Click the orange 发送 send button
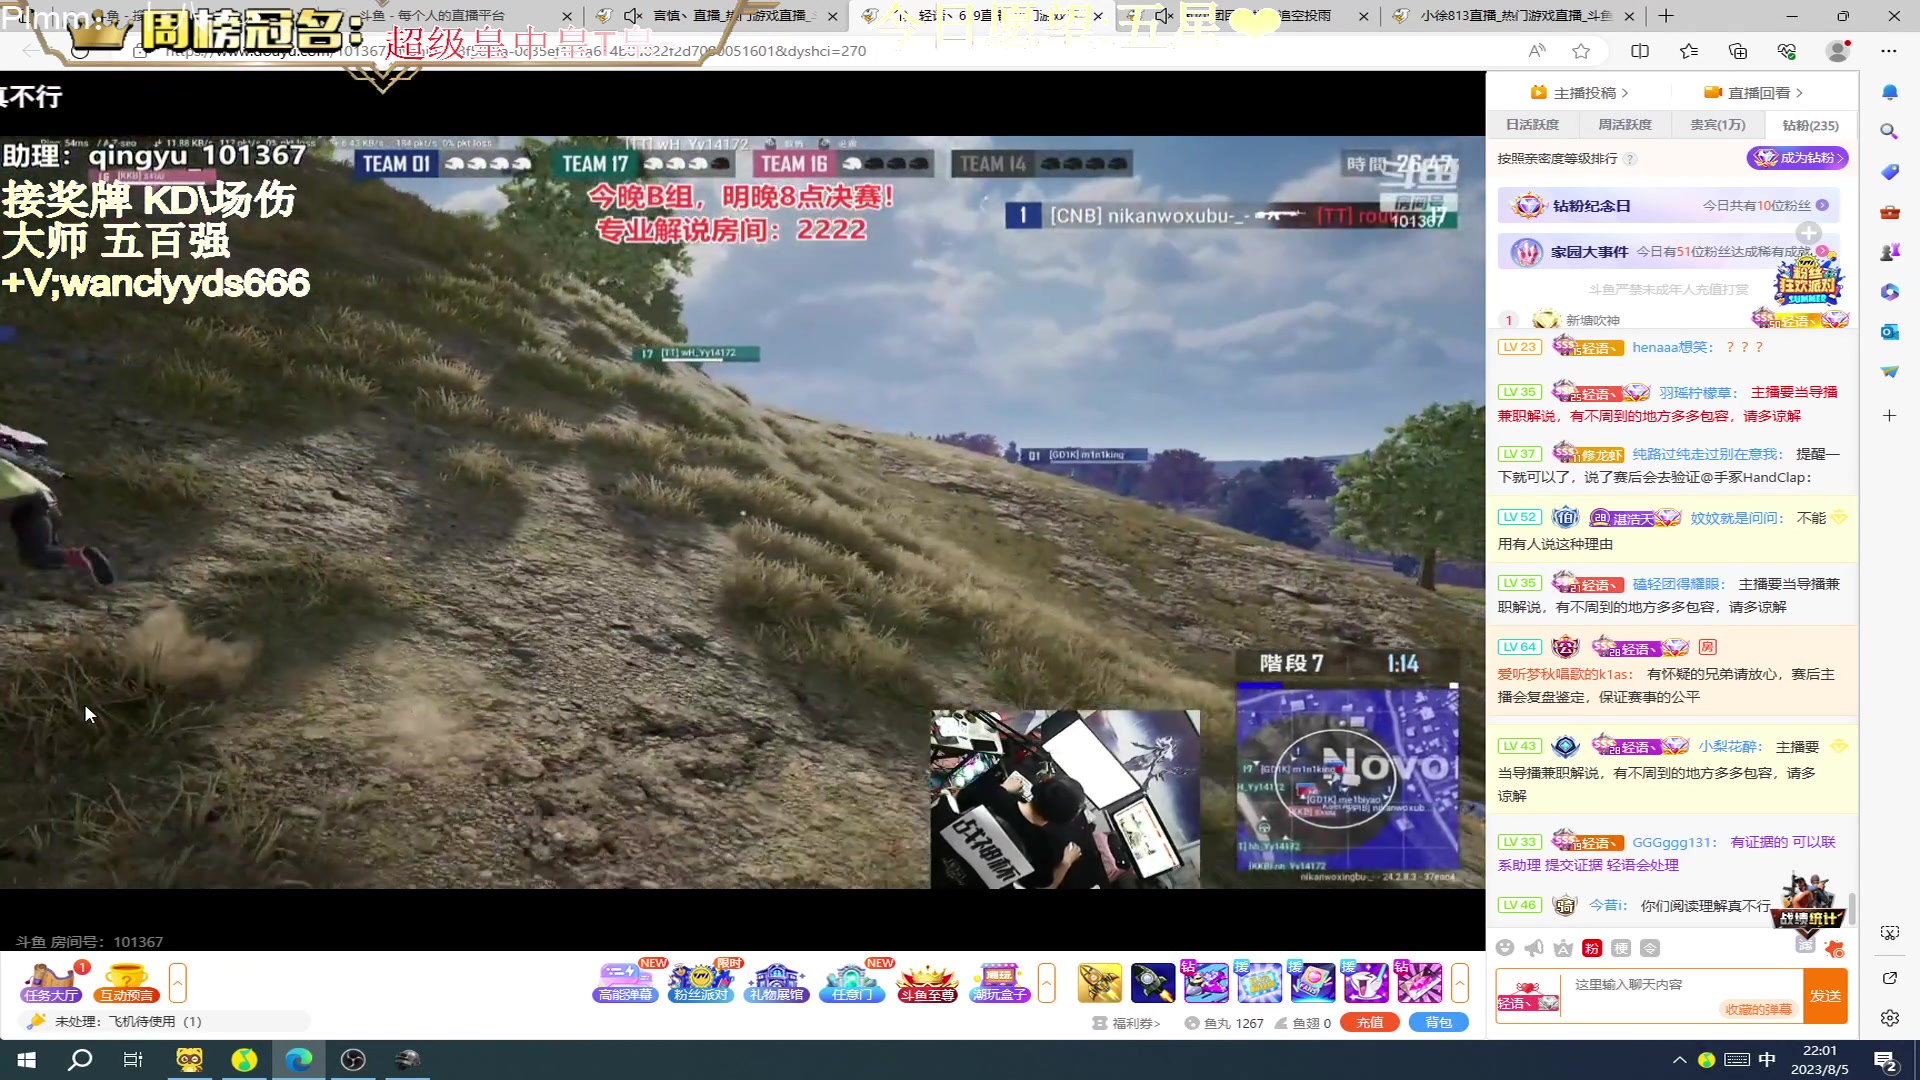Screen dimensions: 1920x1080 1825,996
